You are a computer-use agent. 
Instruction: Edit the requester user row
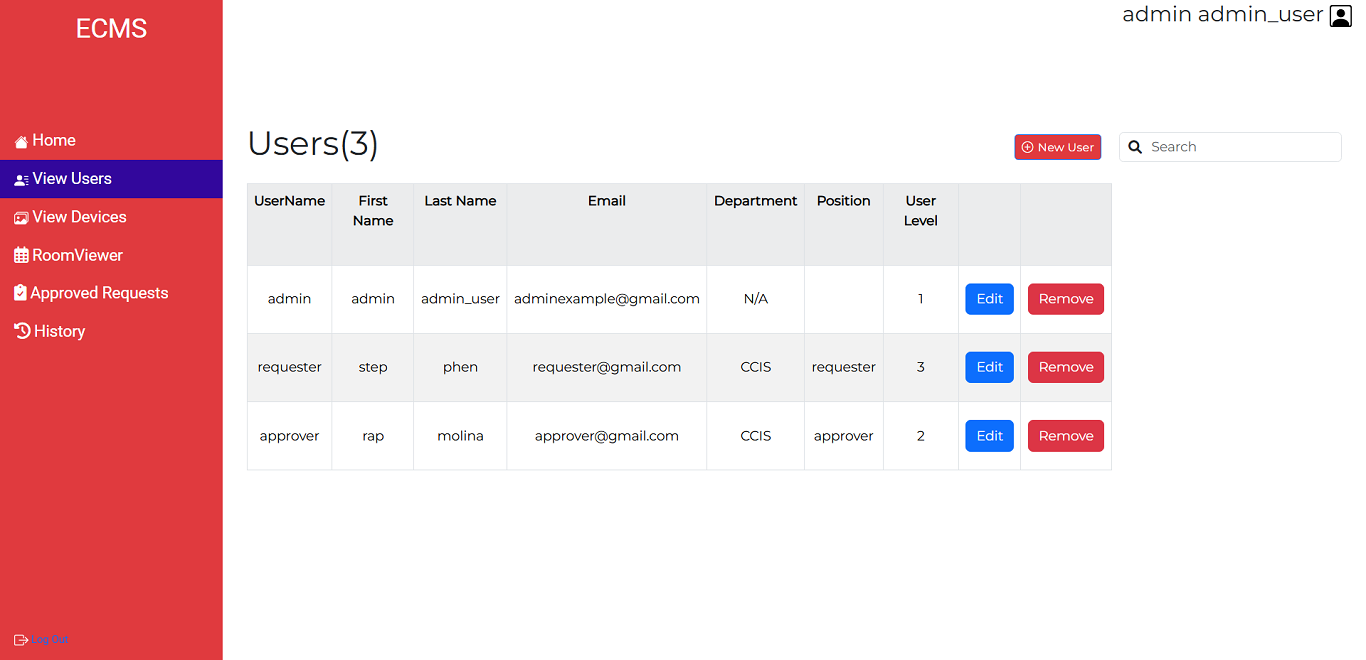[x=989, y=367]
